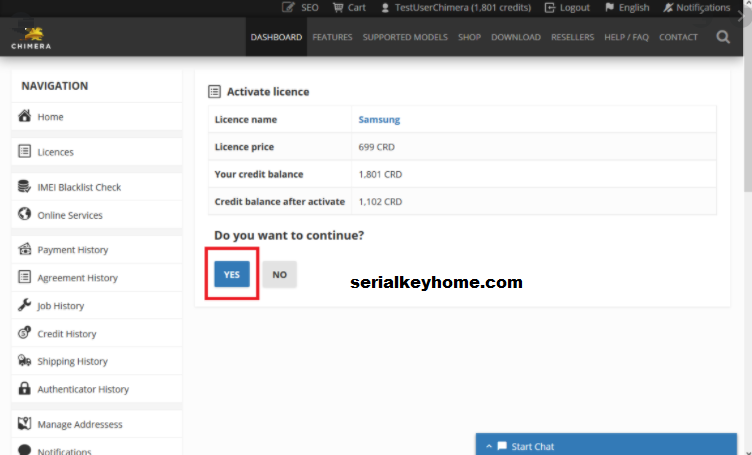
Task: Open Job History in navigation
Action: 97,305
